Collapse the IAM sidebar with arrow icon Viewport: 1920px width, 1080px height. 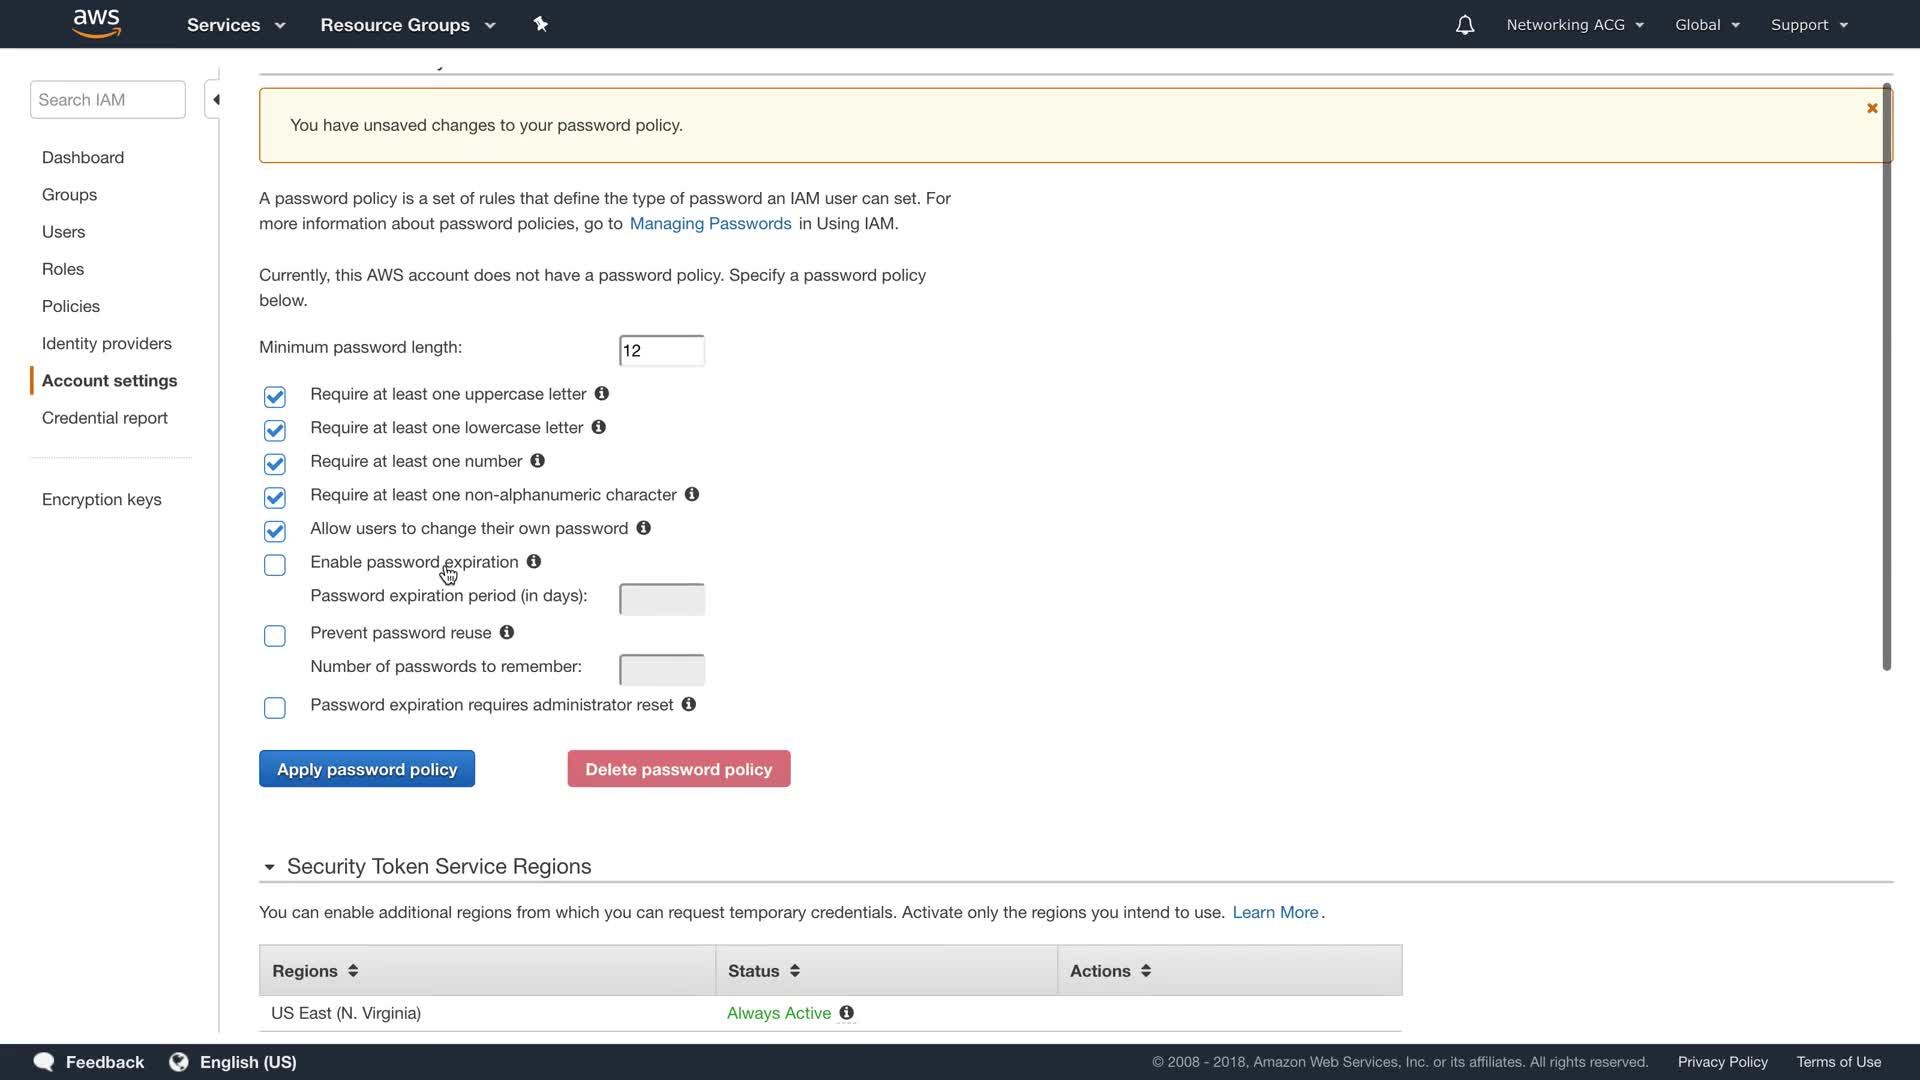[215, 100]
